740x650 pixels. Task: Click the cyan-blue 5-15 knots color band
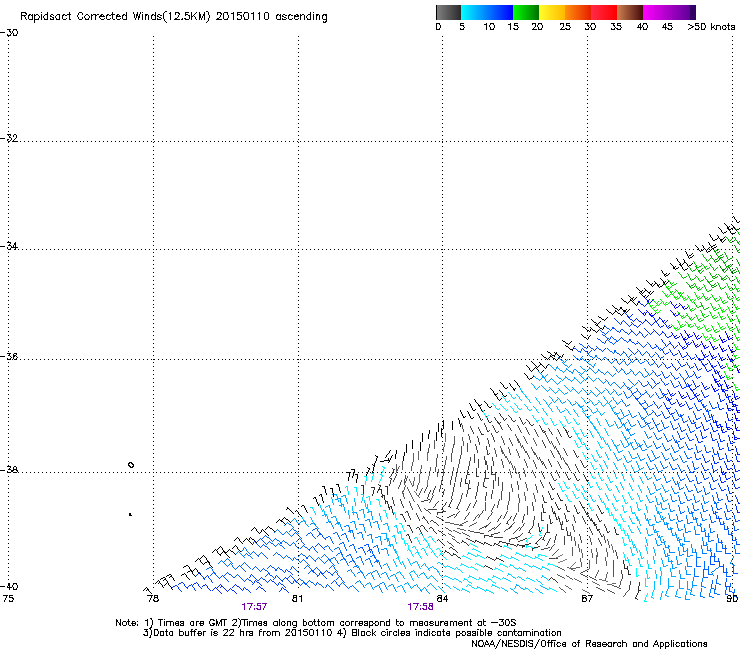click(487, 12)
